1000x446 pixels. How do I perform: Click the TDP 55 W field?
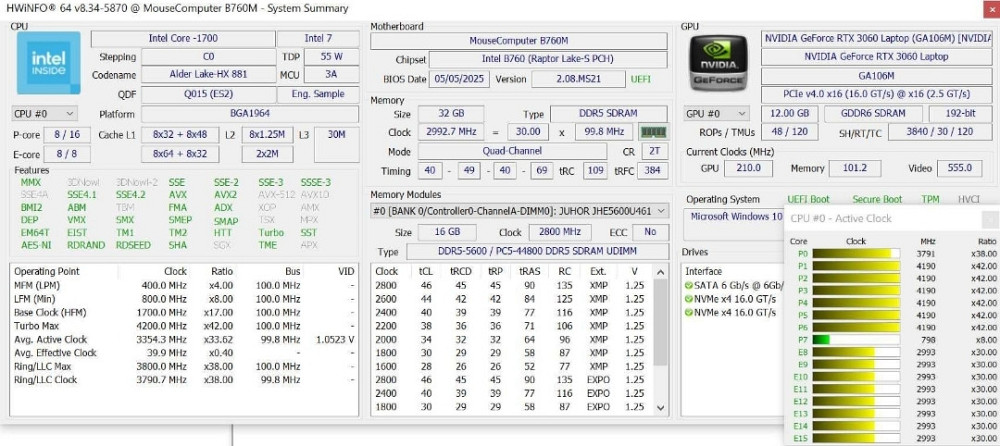pos(331,57)
